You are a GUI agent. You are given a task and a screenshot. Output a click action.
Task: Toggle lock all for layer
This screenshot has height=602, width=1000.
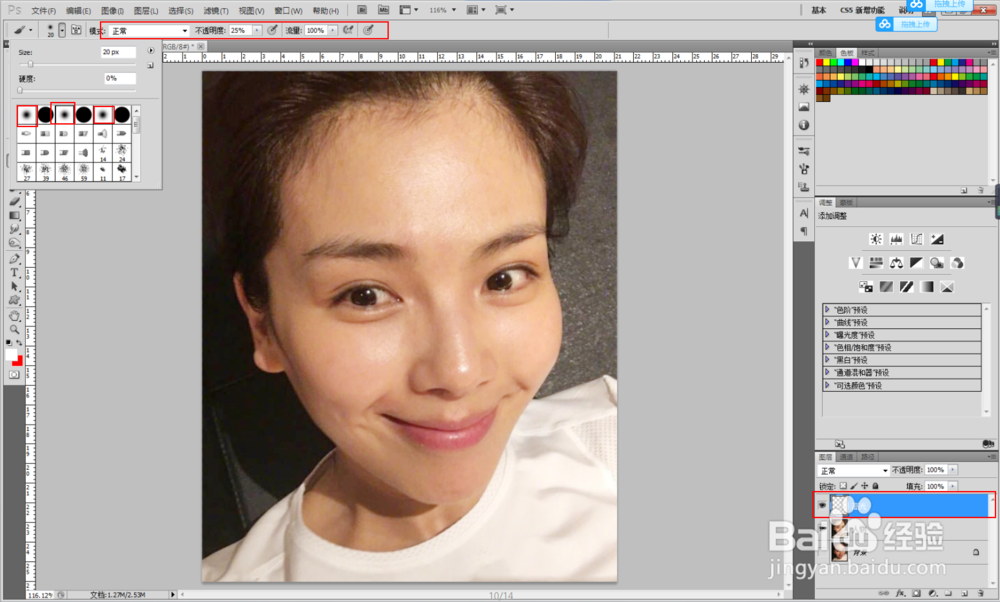coord(876,486)
